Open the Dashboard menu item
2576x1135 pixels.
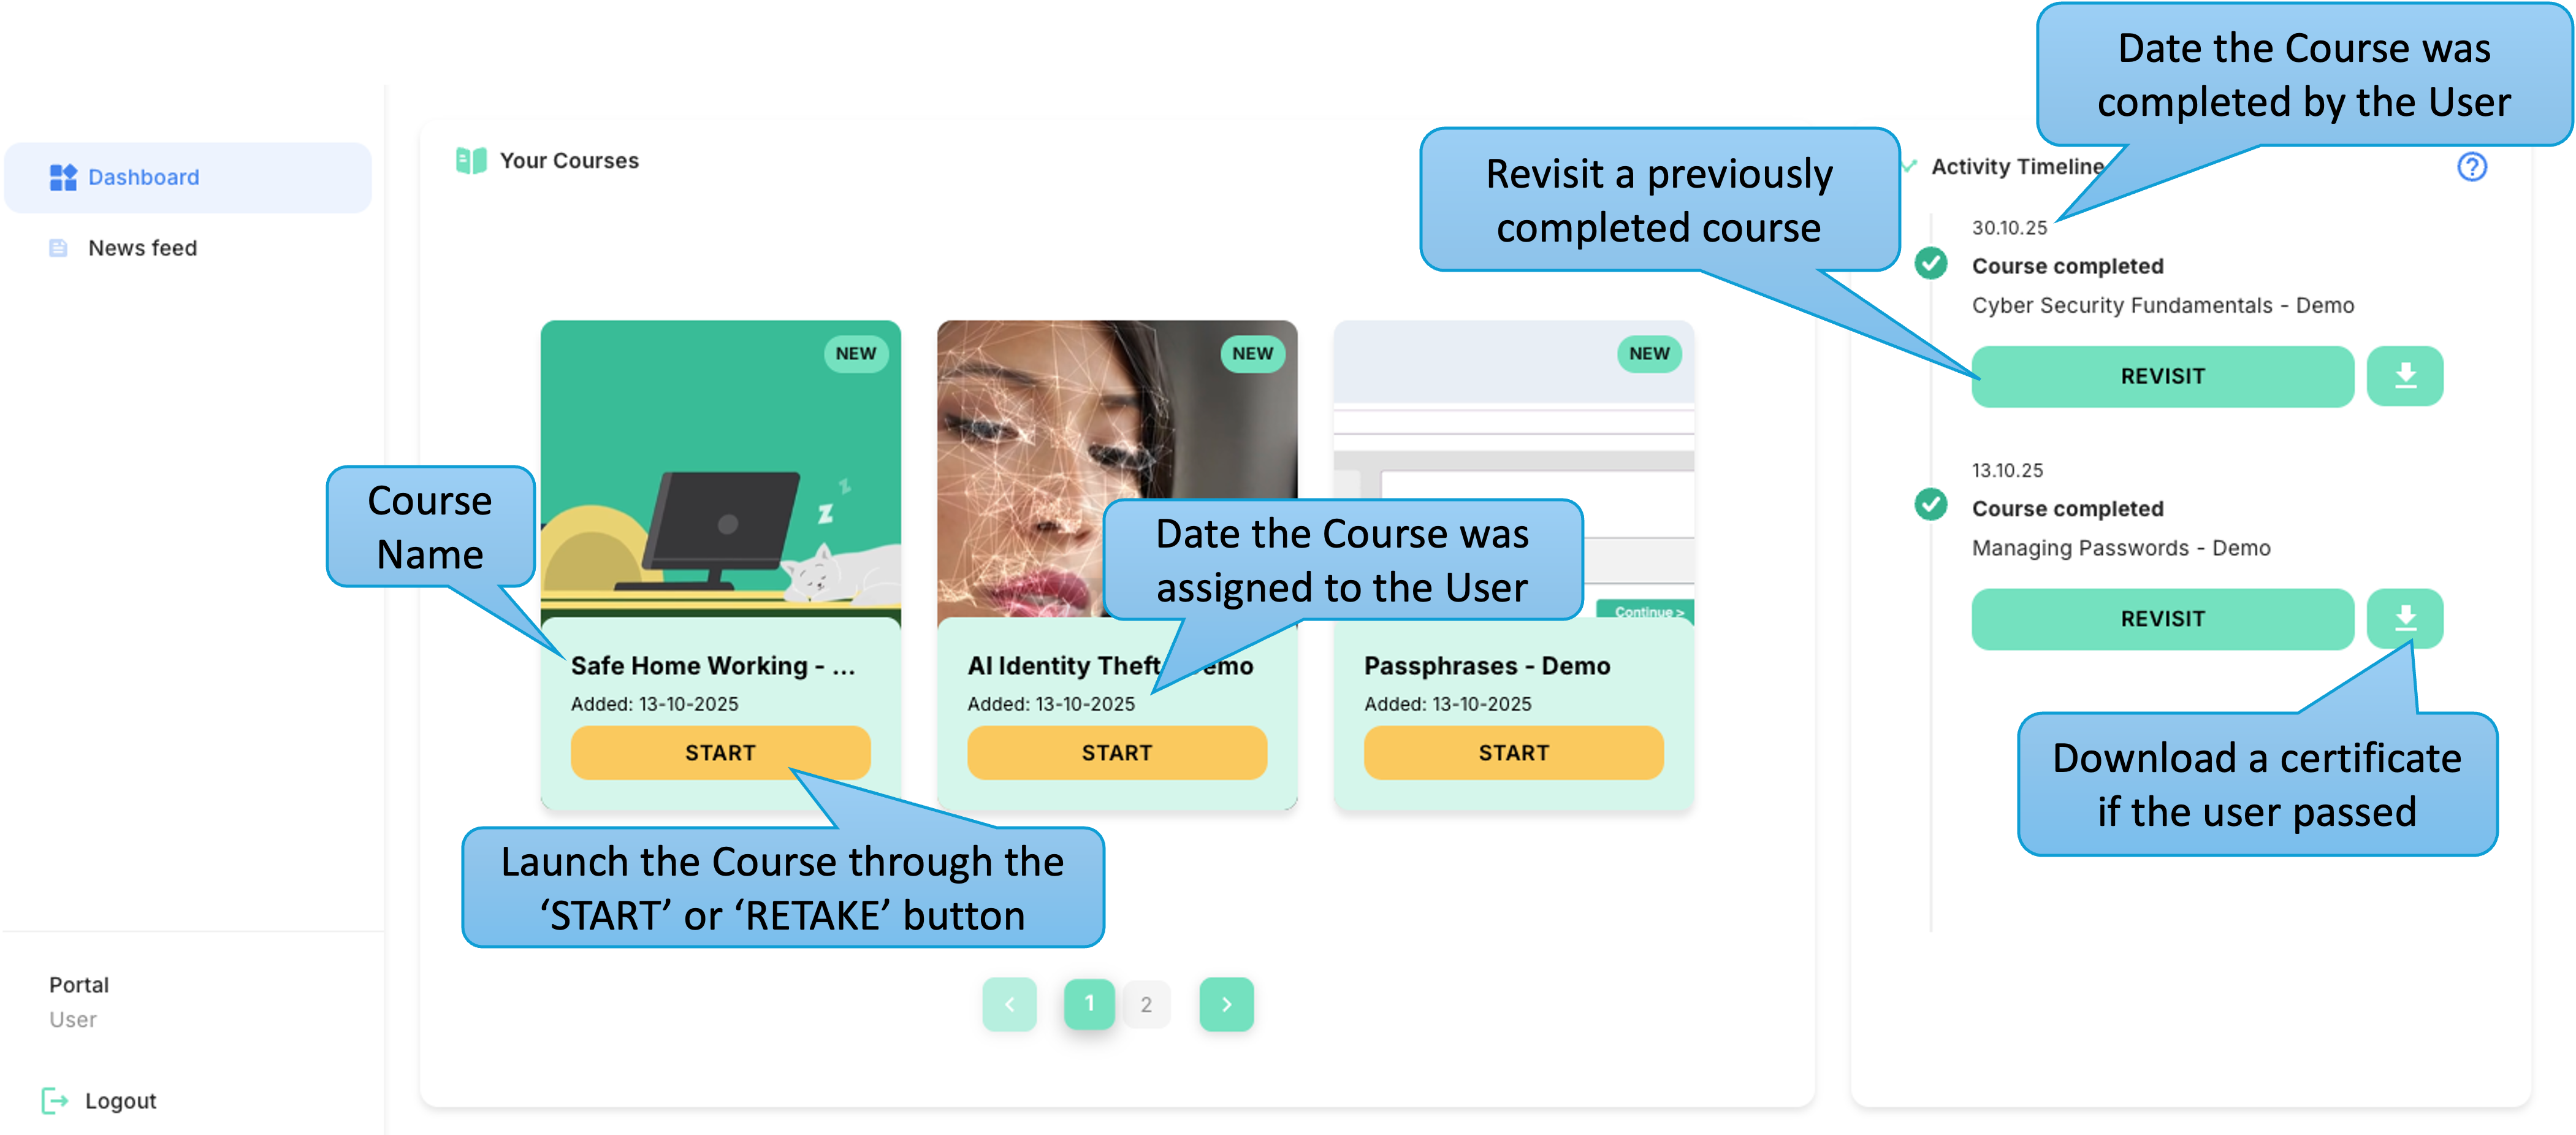point(188,177)
